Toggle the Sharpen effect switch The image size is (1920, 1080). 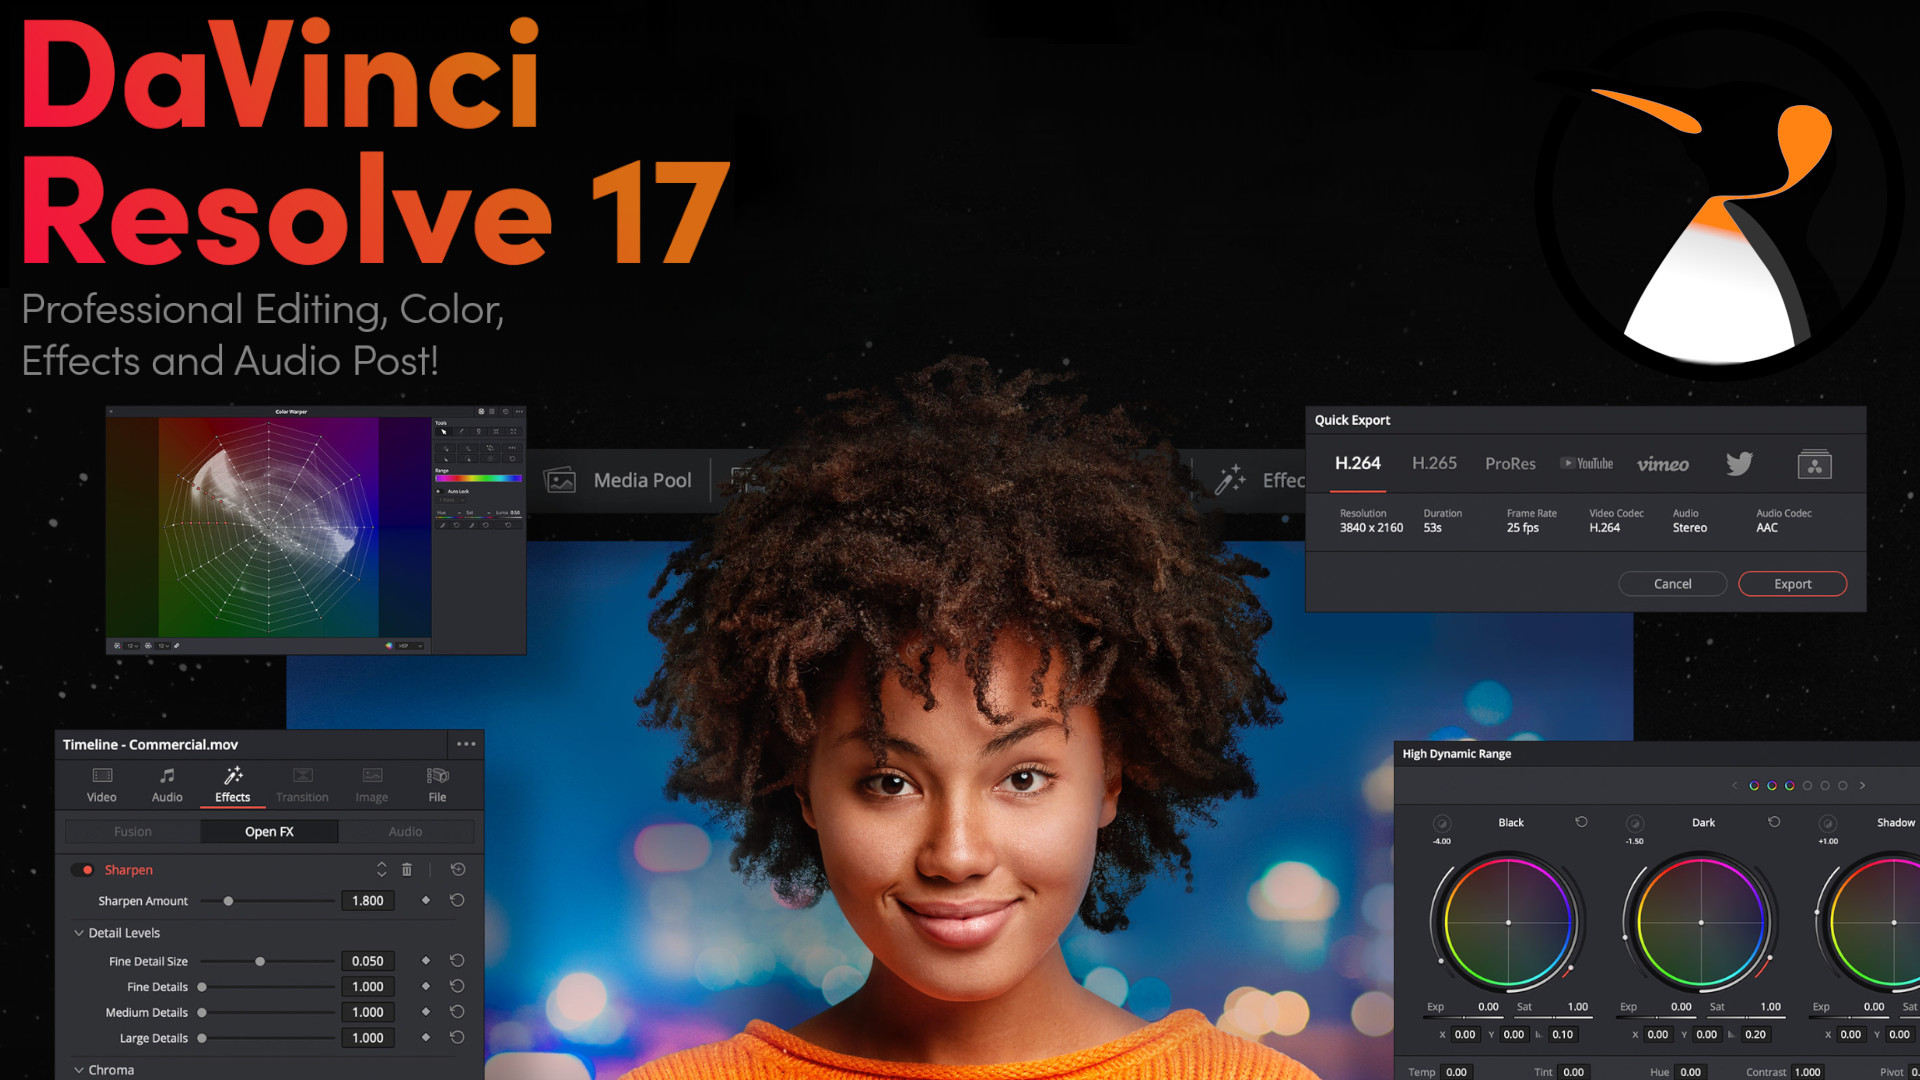pyautogui.click(x=83, y=870)
